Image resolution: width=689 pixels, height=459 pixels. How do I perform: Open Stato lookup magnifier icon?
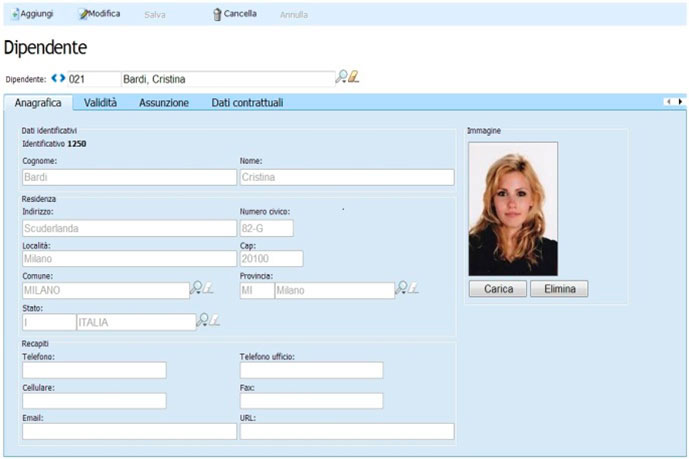click(x=202, y=320)
